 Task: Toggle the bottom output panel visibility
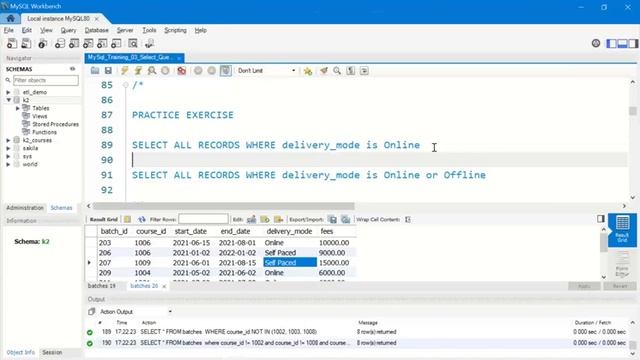622,43
